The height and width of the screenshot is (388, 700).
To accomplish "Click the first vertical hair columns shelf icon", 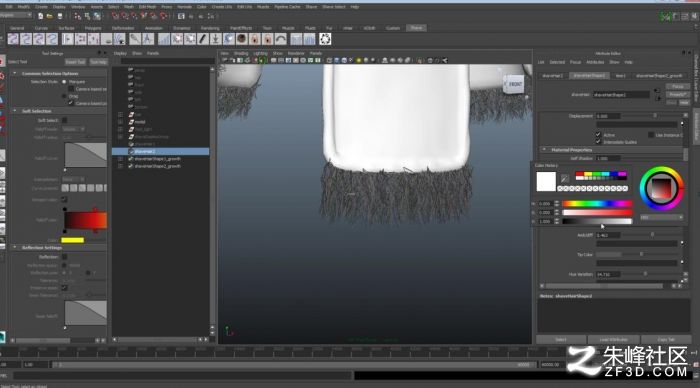I will click(296, 39).
